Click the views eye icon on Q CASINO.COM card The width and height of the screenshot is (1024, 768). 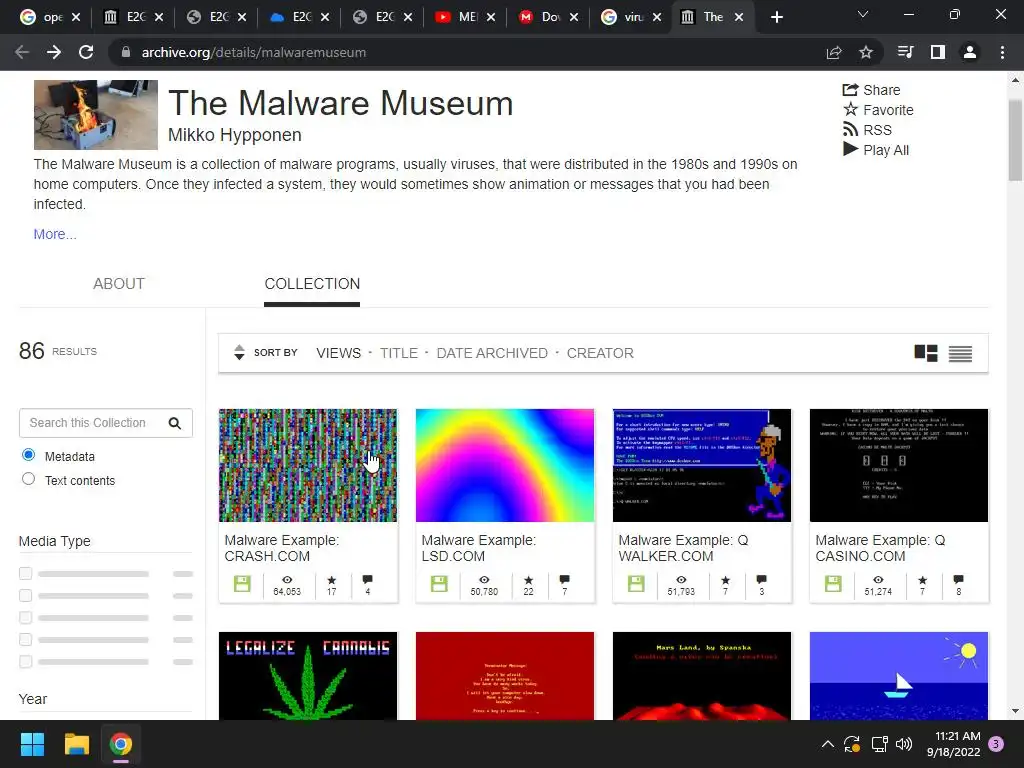[878, 580]
